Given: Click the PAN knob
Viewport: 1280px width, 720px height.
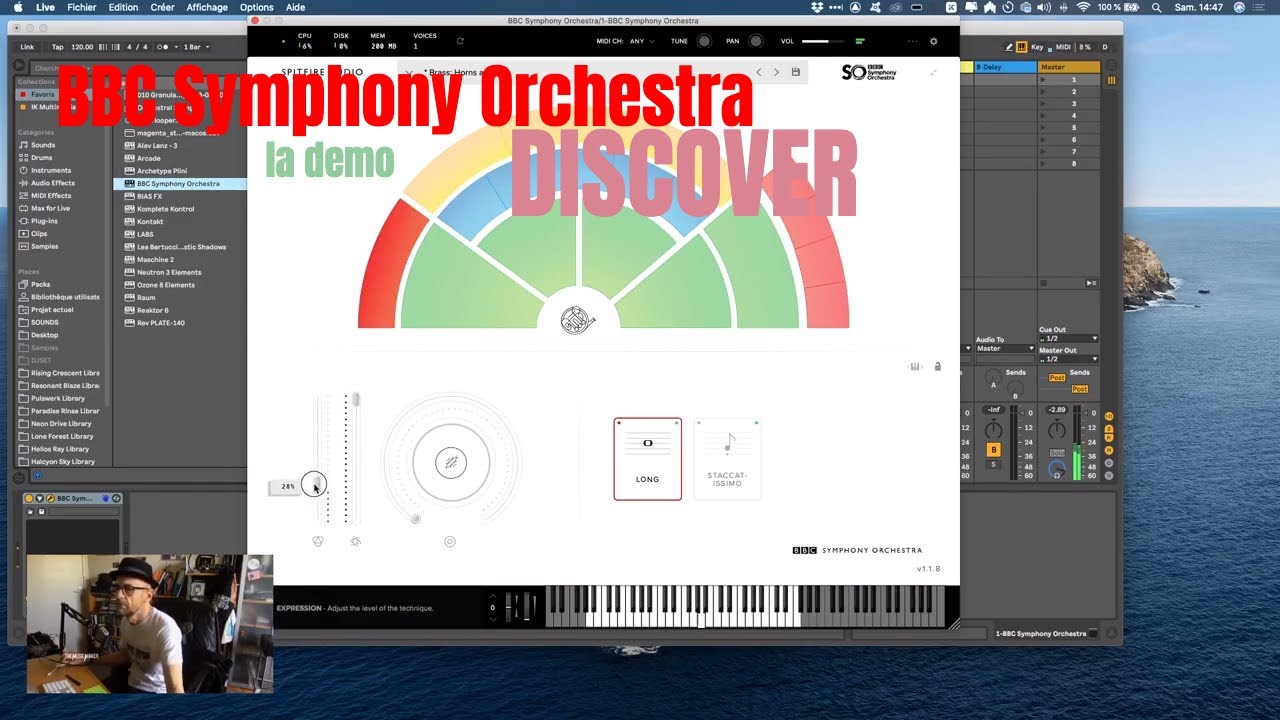Looking at the screenshot, I should [x=756, y=42].
